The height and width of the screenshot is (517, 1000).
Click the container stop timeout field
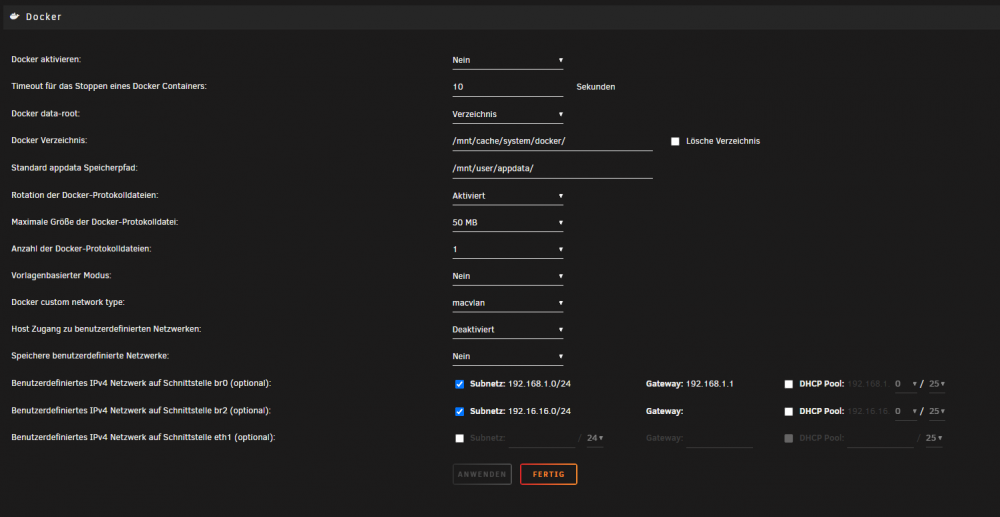coord(508,87)
